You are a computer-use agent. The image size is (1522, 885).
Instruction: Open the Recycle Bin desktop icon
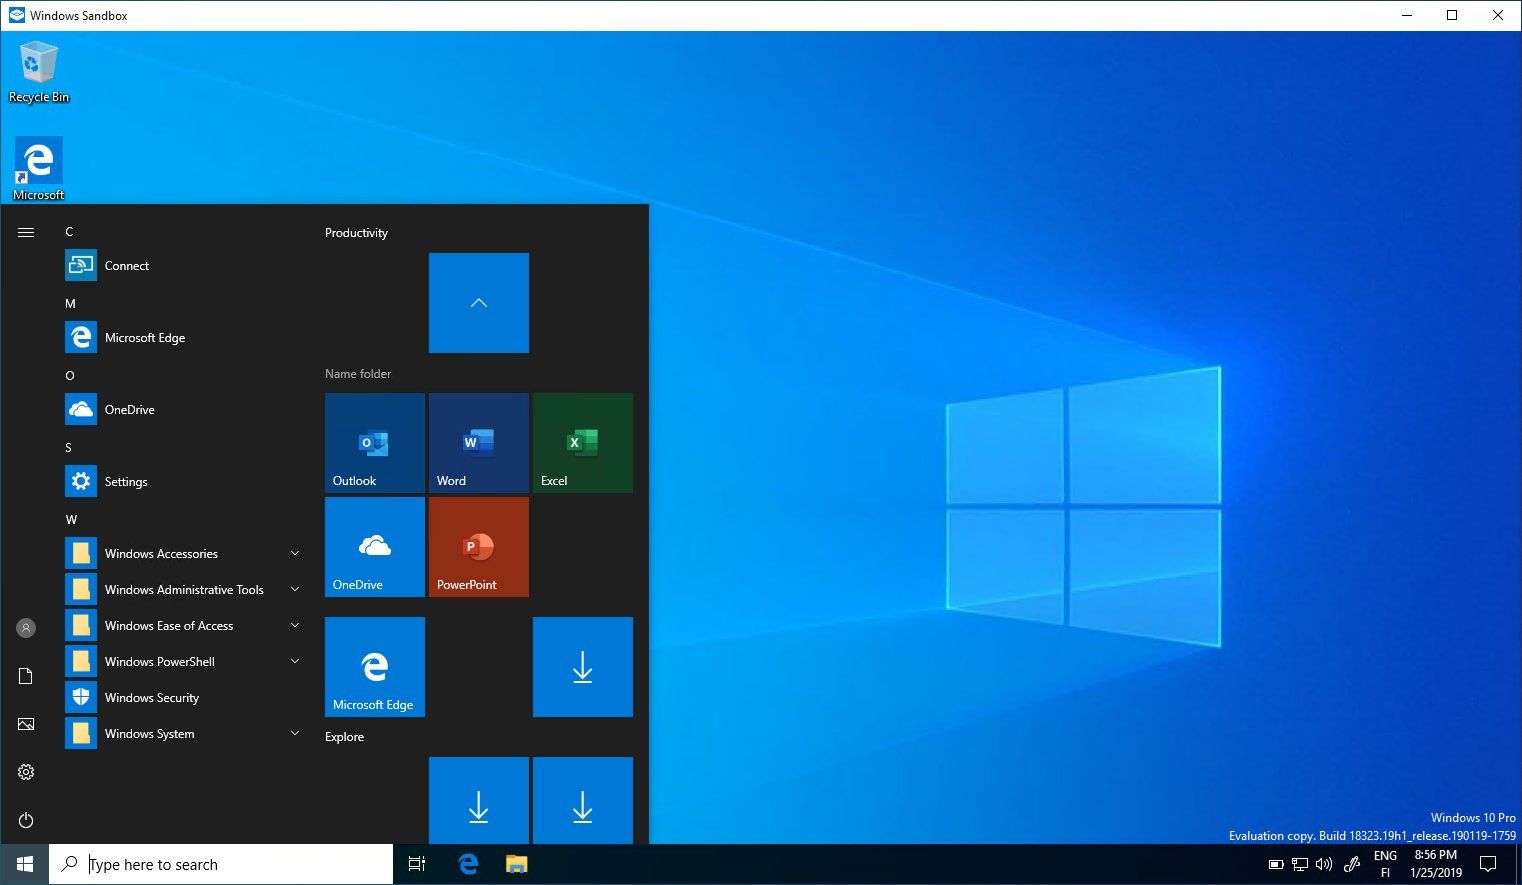[38, 71]
